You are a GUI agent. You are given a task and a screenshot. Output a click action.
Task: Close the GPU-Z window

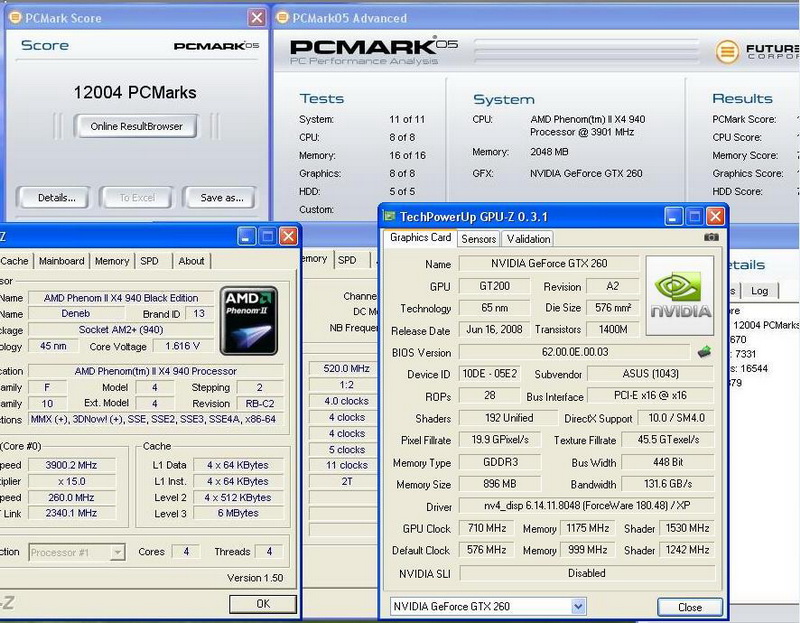(x=715, y=217)
